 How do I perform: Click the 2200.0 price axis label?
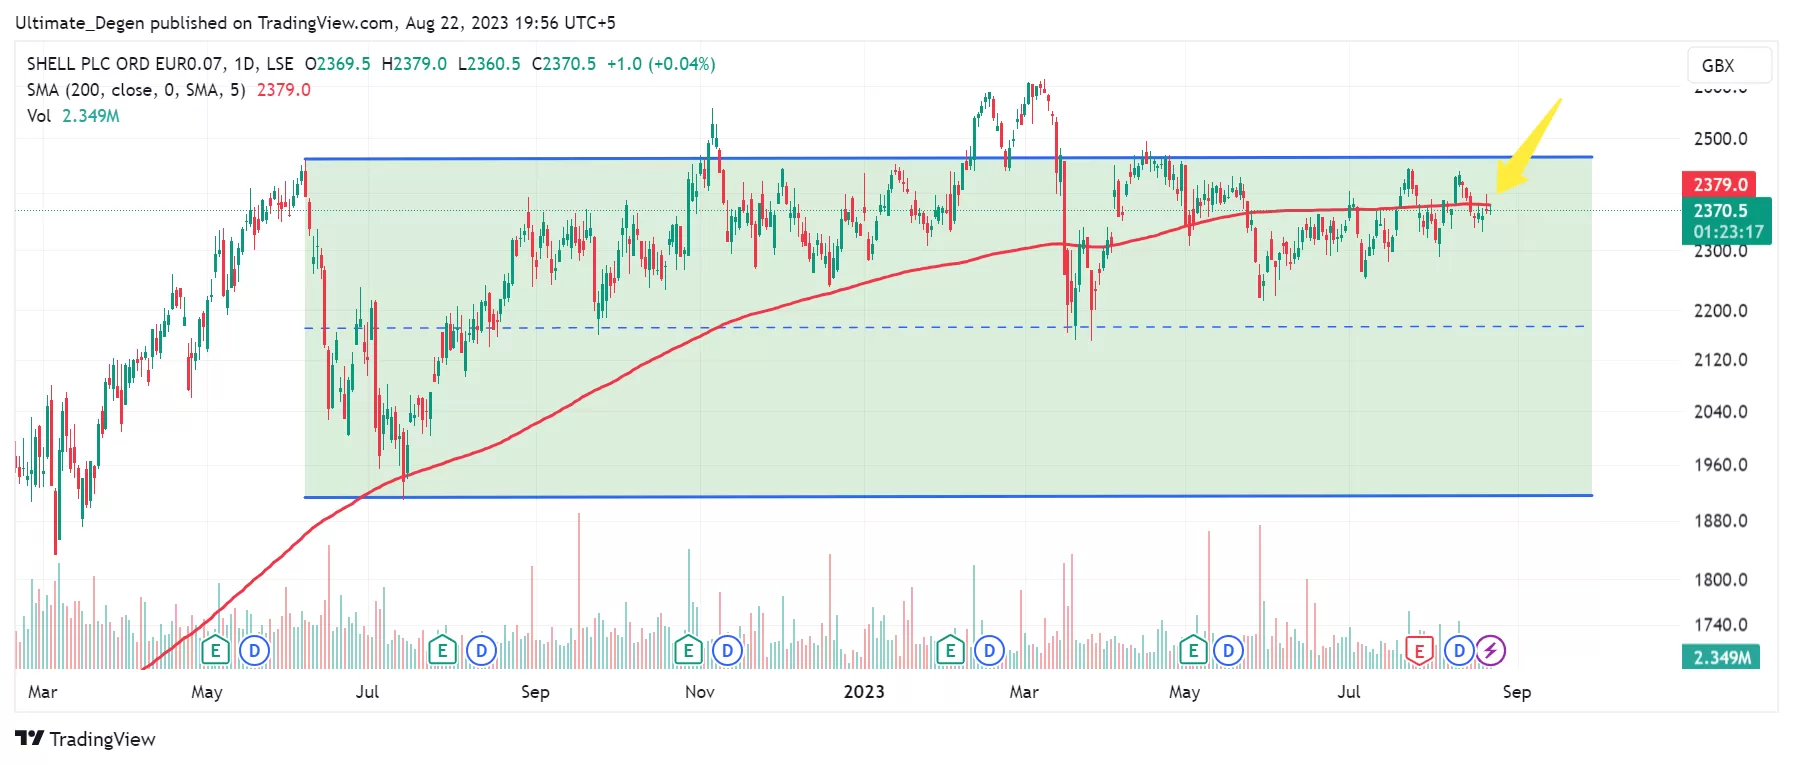point(1721,311)
